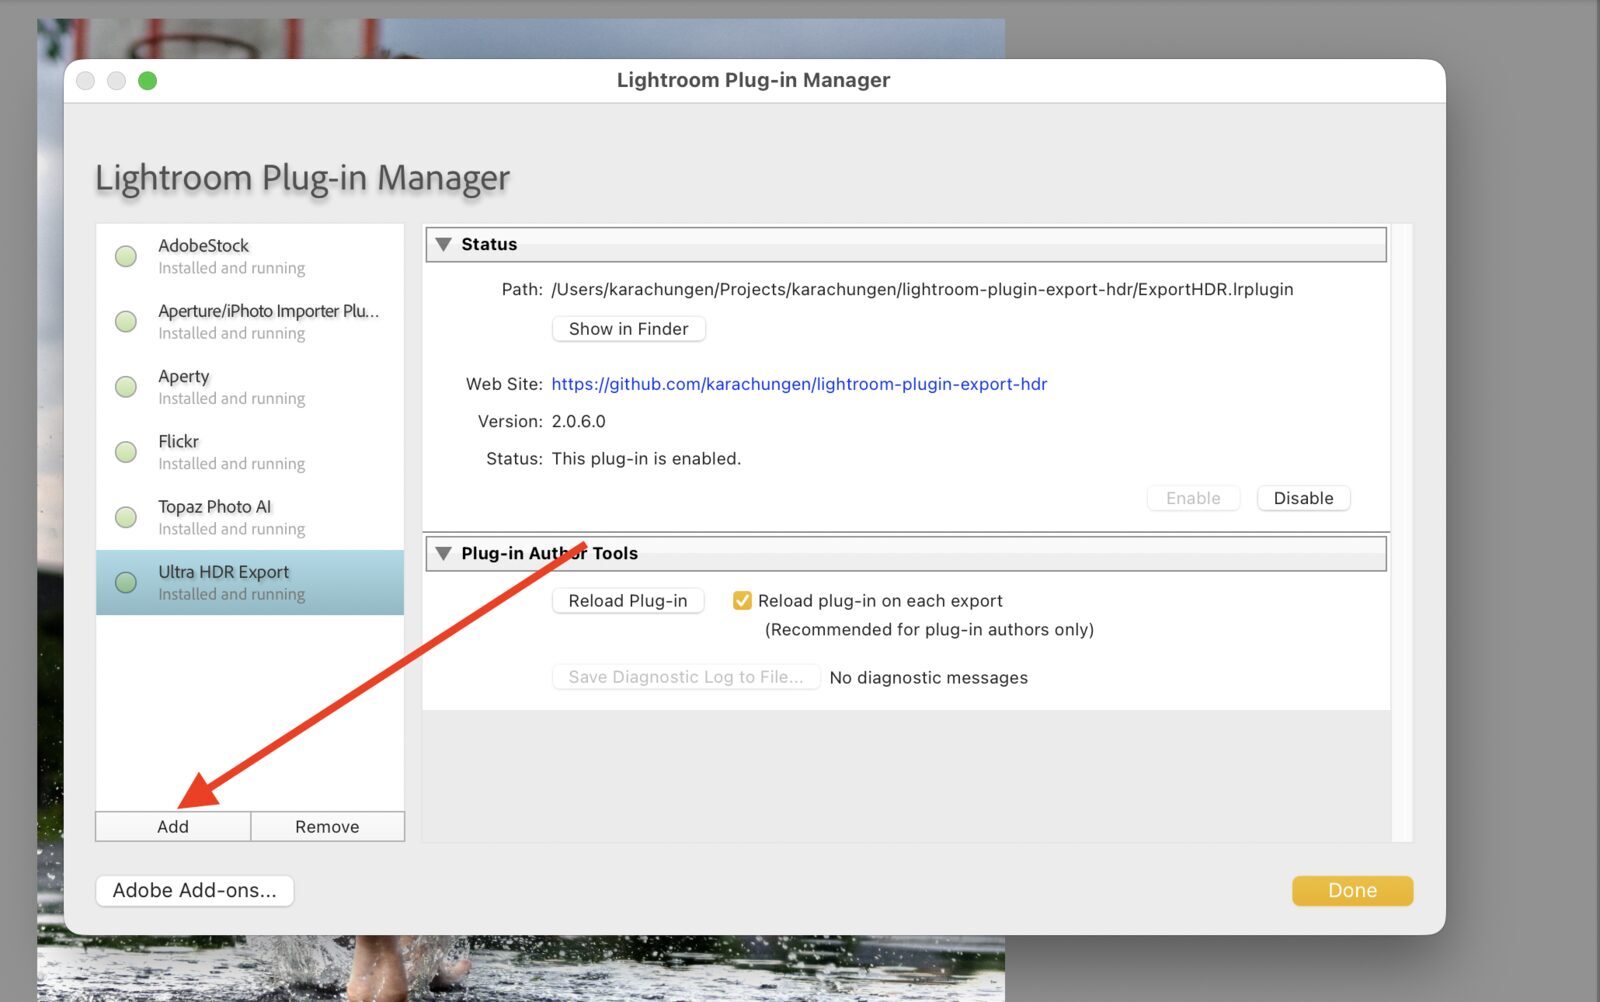Open Adobe Add-ons
This screenshot has width=1600, height=1002.
coord(195,890)
